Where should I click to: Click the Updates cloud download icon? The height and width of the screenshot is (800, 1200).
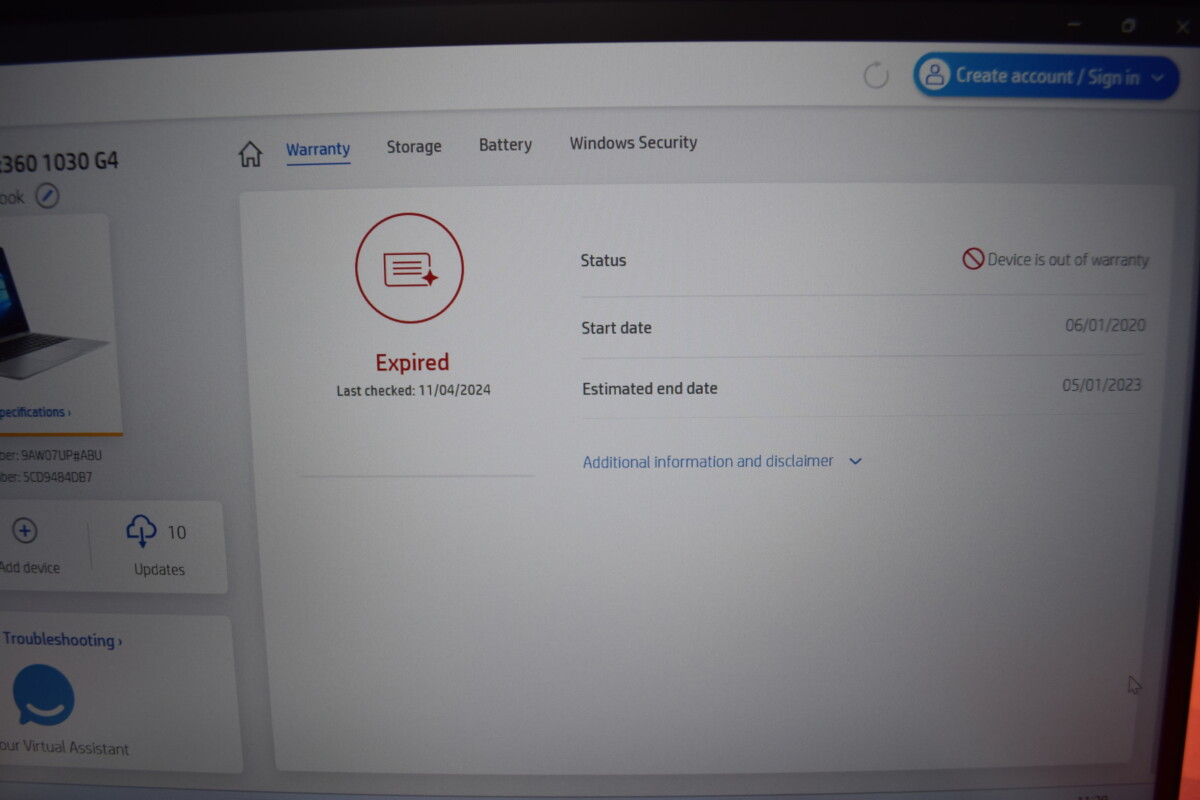[141, 530]
